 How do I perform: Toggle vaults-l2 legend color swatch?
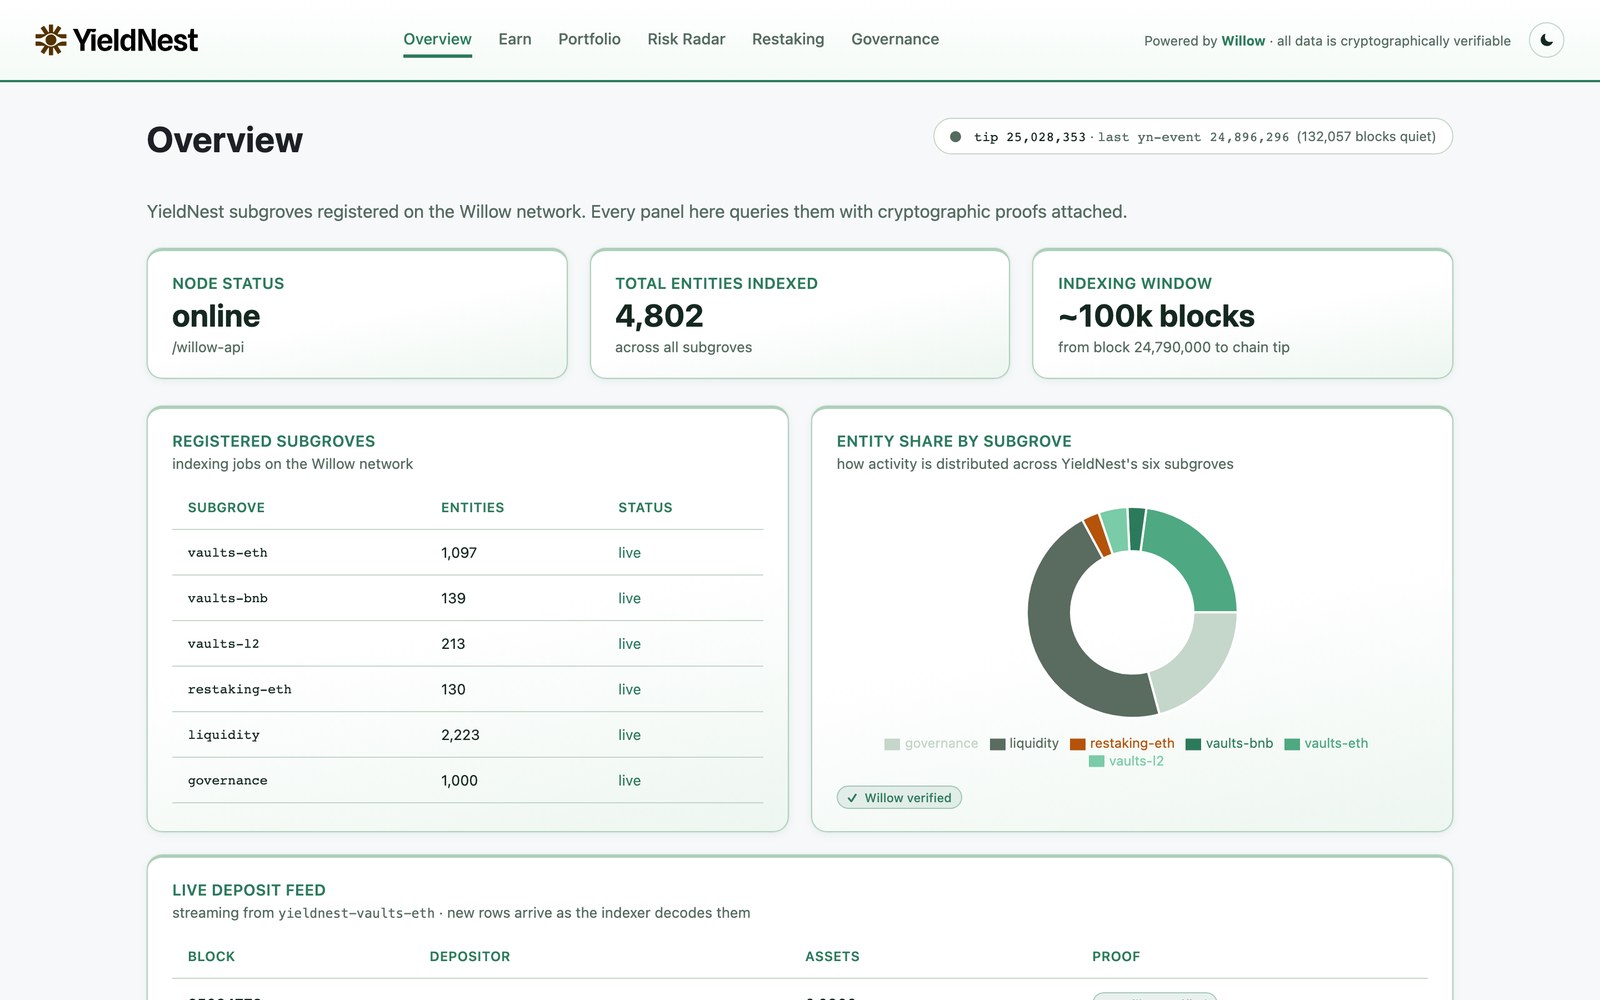pyautogui.click(x=1096, y=762)
